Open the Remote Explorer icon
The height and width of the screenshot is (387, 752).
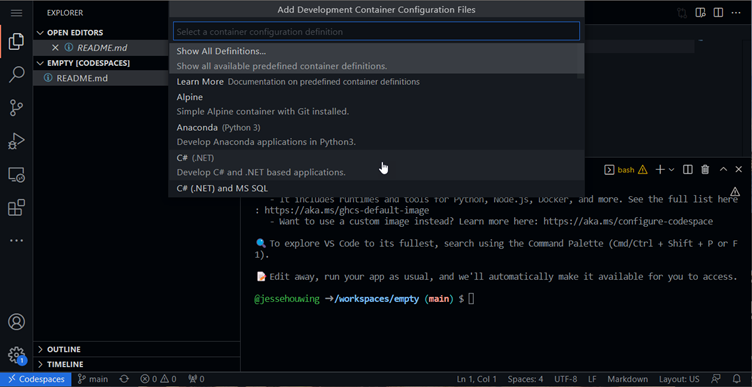coord(16,175)
